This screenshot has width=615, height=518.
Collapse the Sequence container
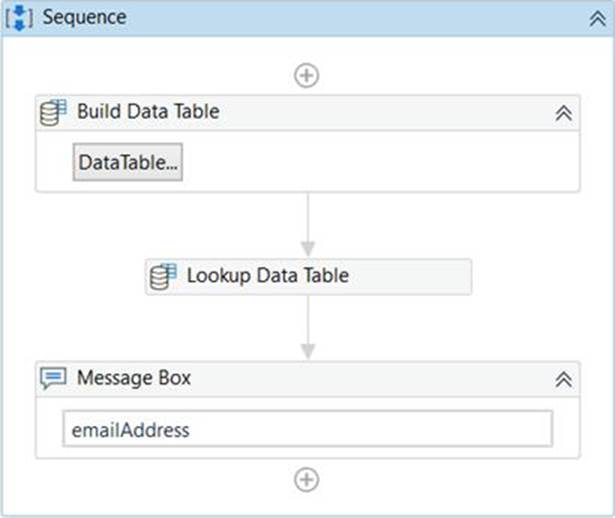coord(596,18)
